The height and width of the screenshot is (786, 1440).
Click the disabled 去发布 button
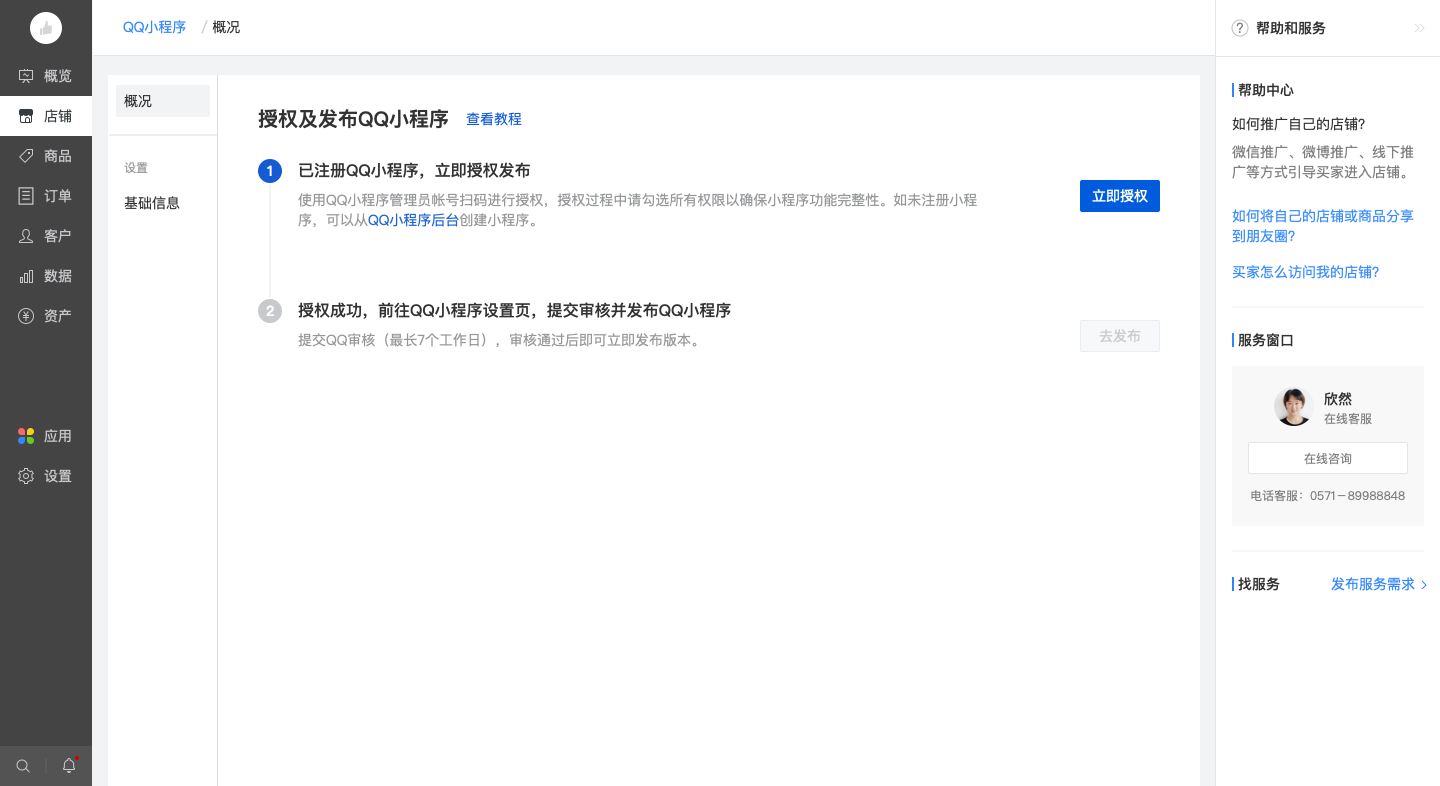(1120, 336)
